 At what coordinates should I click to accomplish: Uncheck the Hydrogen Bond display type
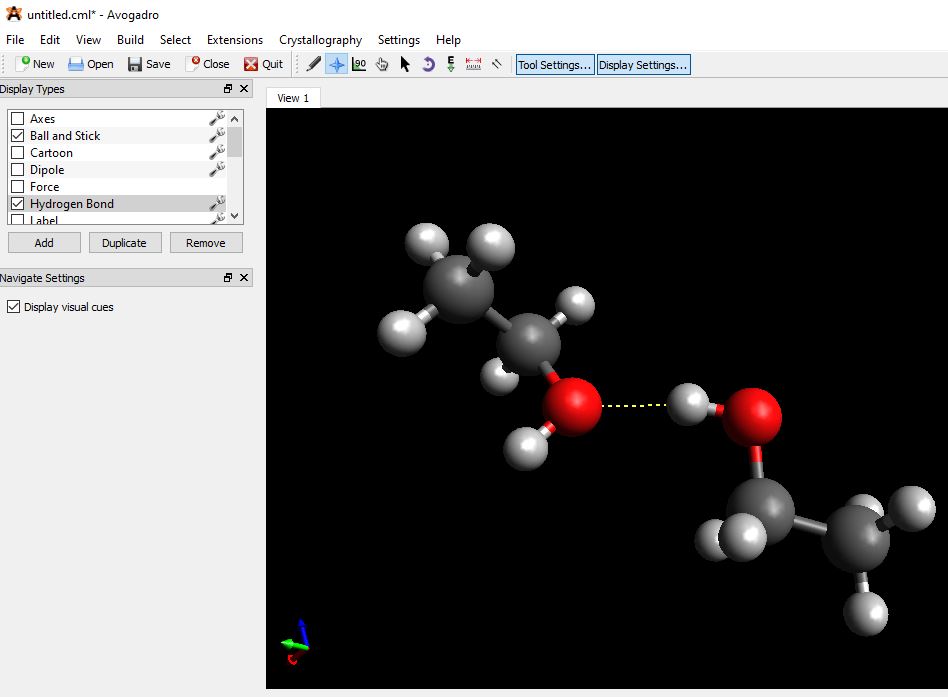click(x=17, y=204)
